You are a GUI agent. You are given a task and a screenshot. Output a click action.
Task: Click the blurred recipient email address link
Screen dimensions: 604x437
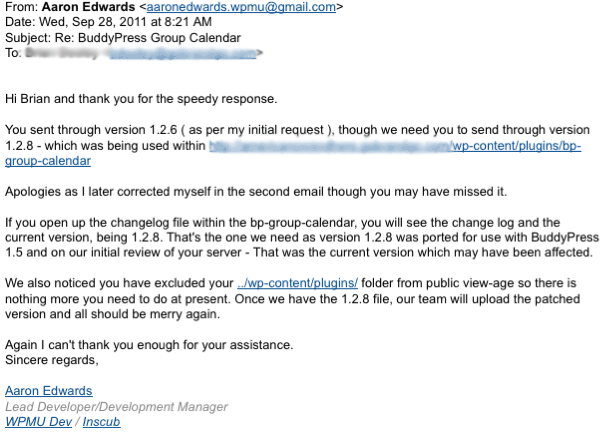coord(191,50)
